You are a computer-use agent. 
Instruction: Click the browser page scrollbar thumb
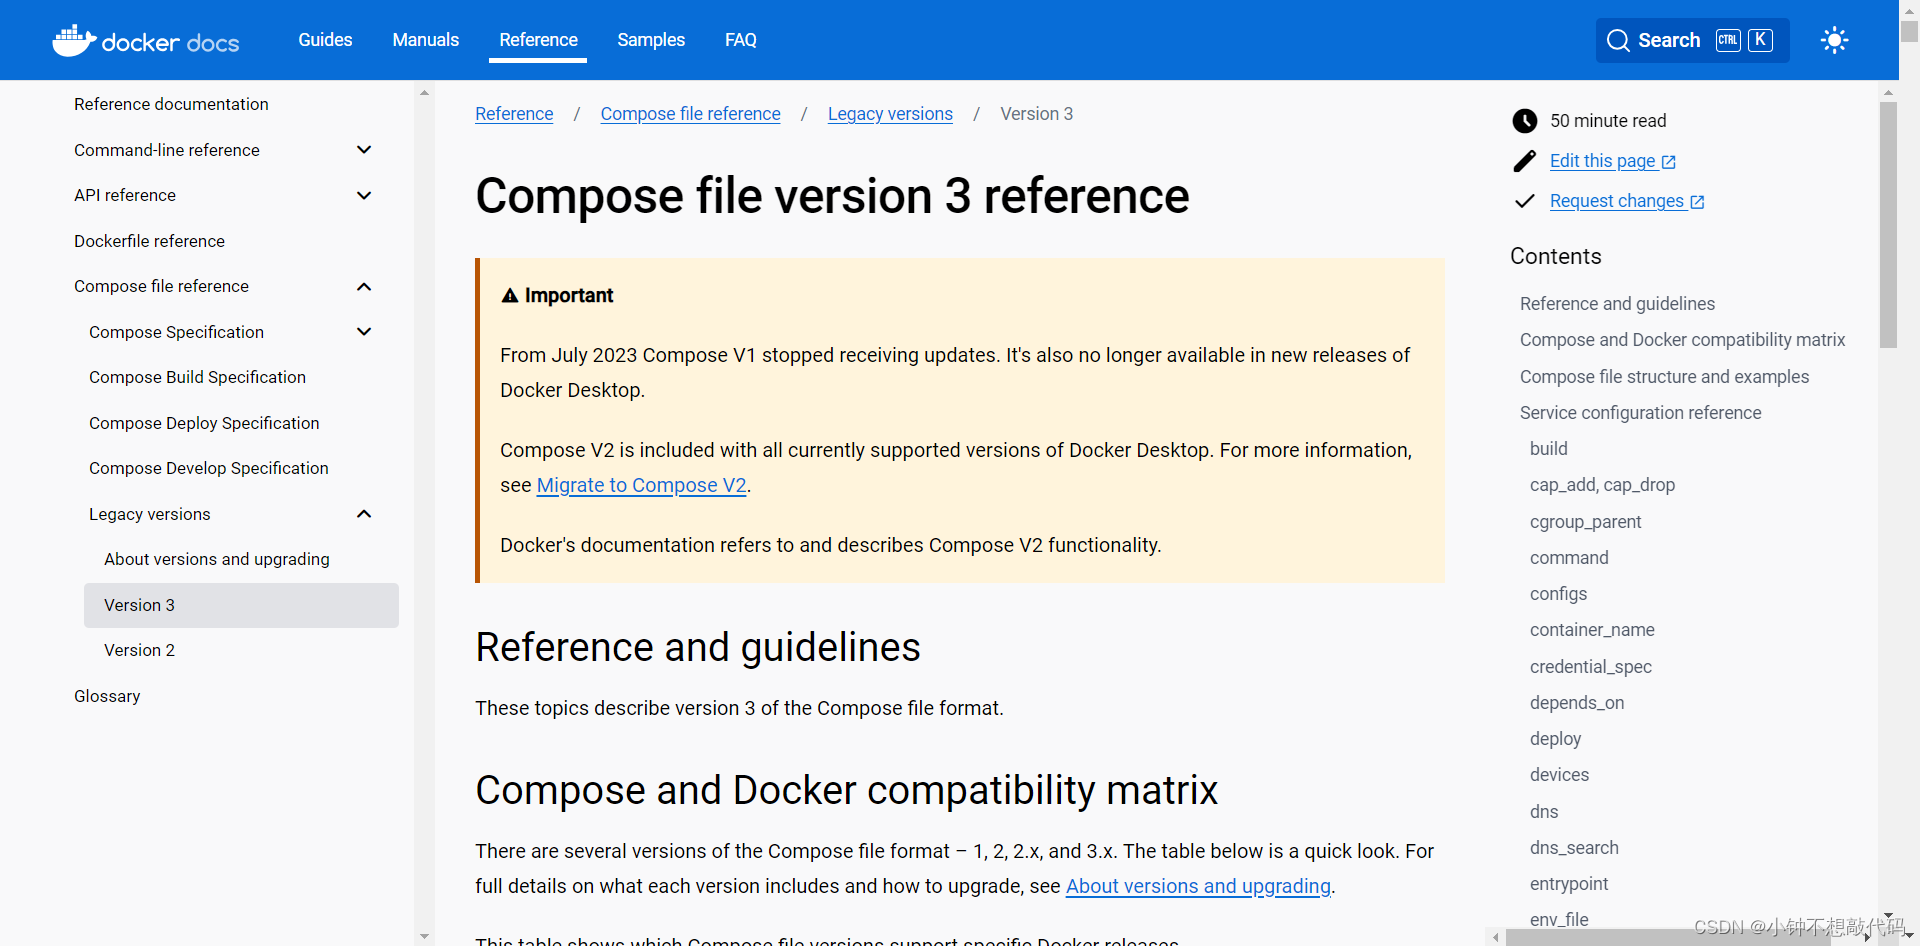coord(1909,31)
